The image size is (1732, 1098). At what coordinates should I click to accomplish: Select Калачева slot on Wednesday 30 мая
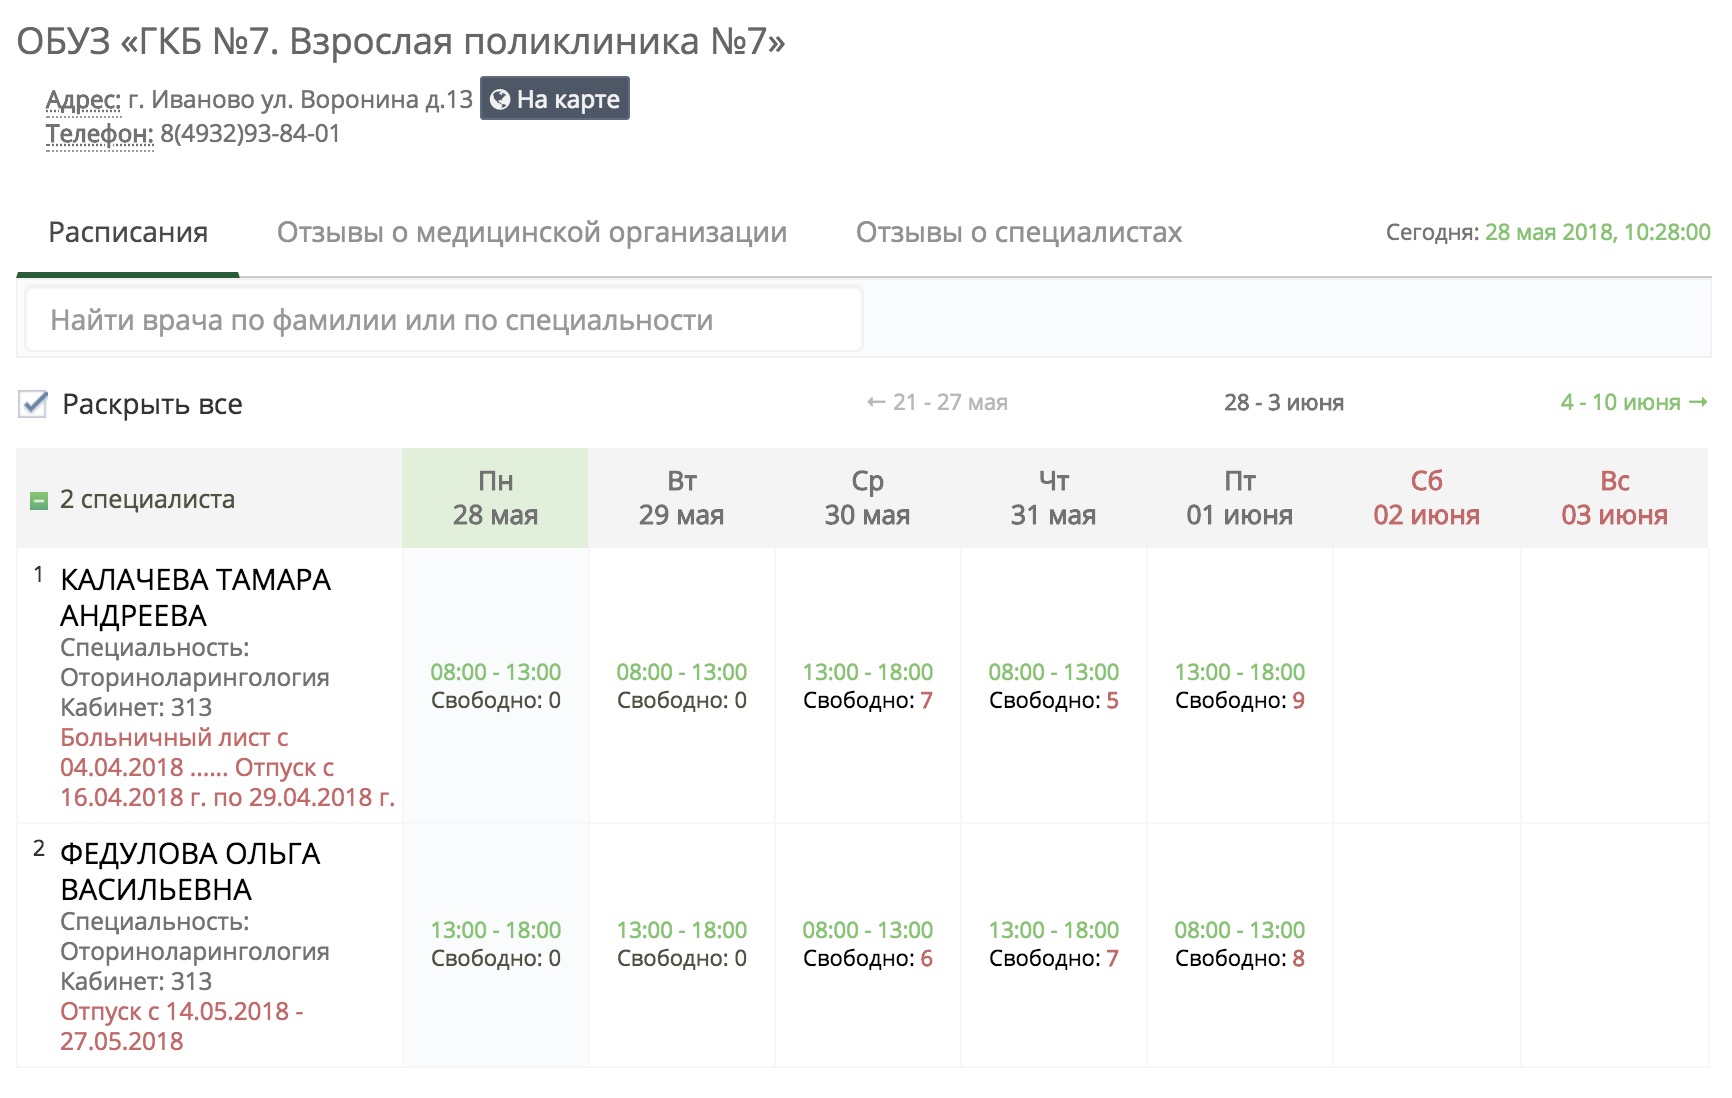868,686
